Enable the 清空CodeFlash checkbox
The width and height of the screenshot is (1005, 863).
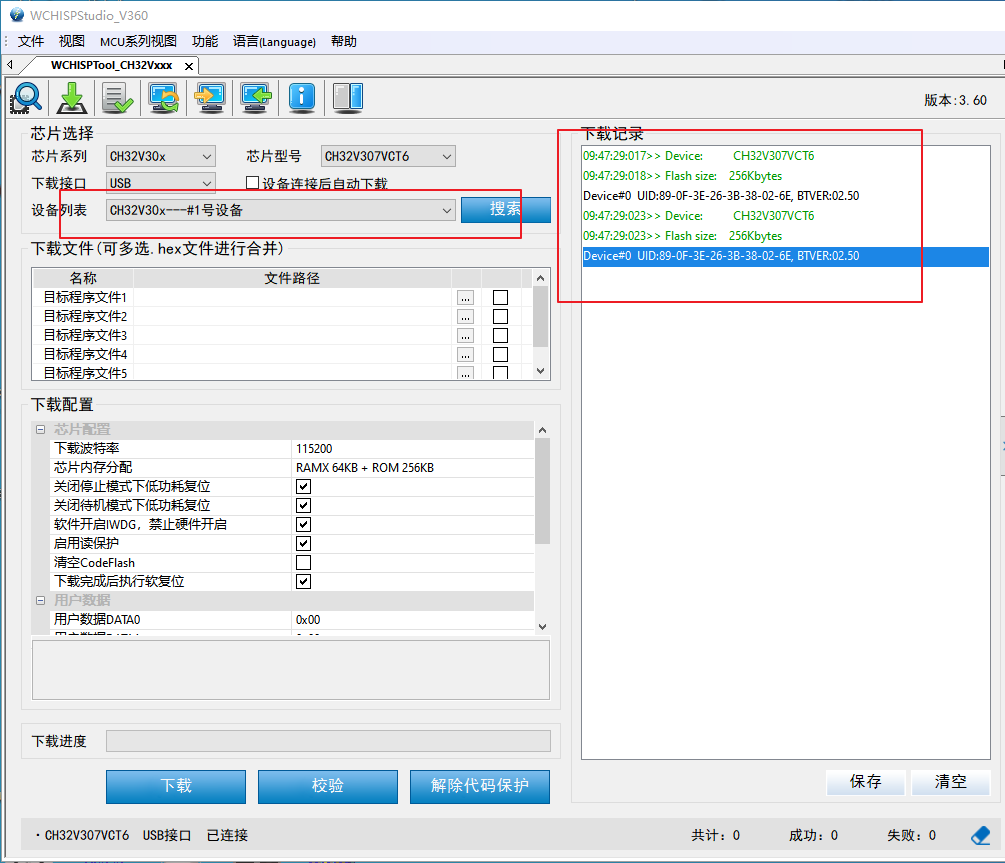coord(303,562)
